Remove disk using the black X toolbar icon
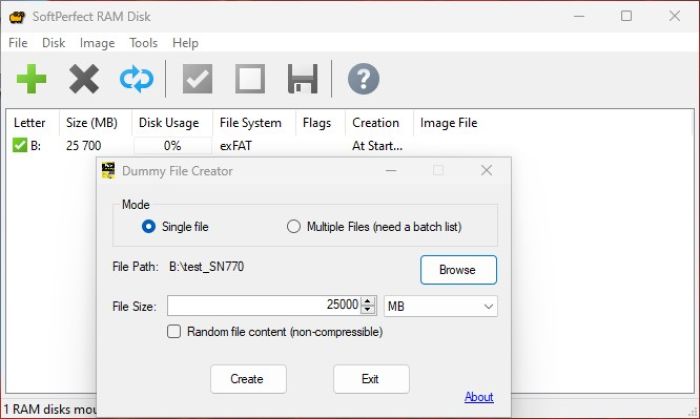 coord(84,79)
